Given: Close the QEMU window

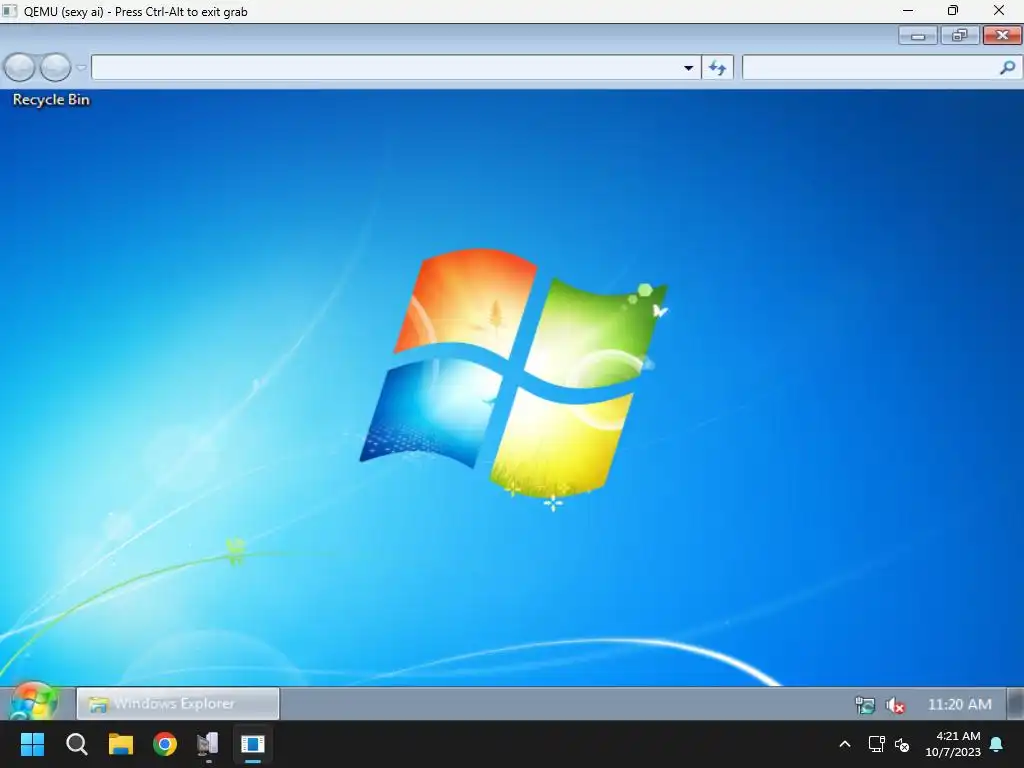Looking at the screenshot, I should tap(999, 10).
